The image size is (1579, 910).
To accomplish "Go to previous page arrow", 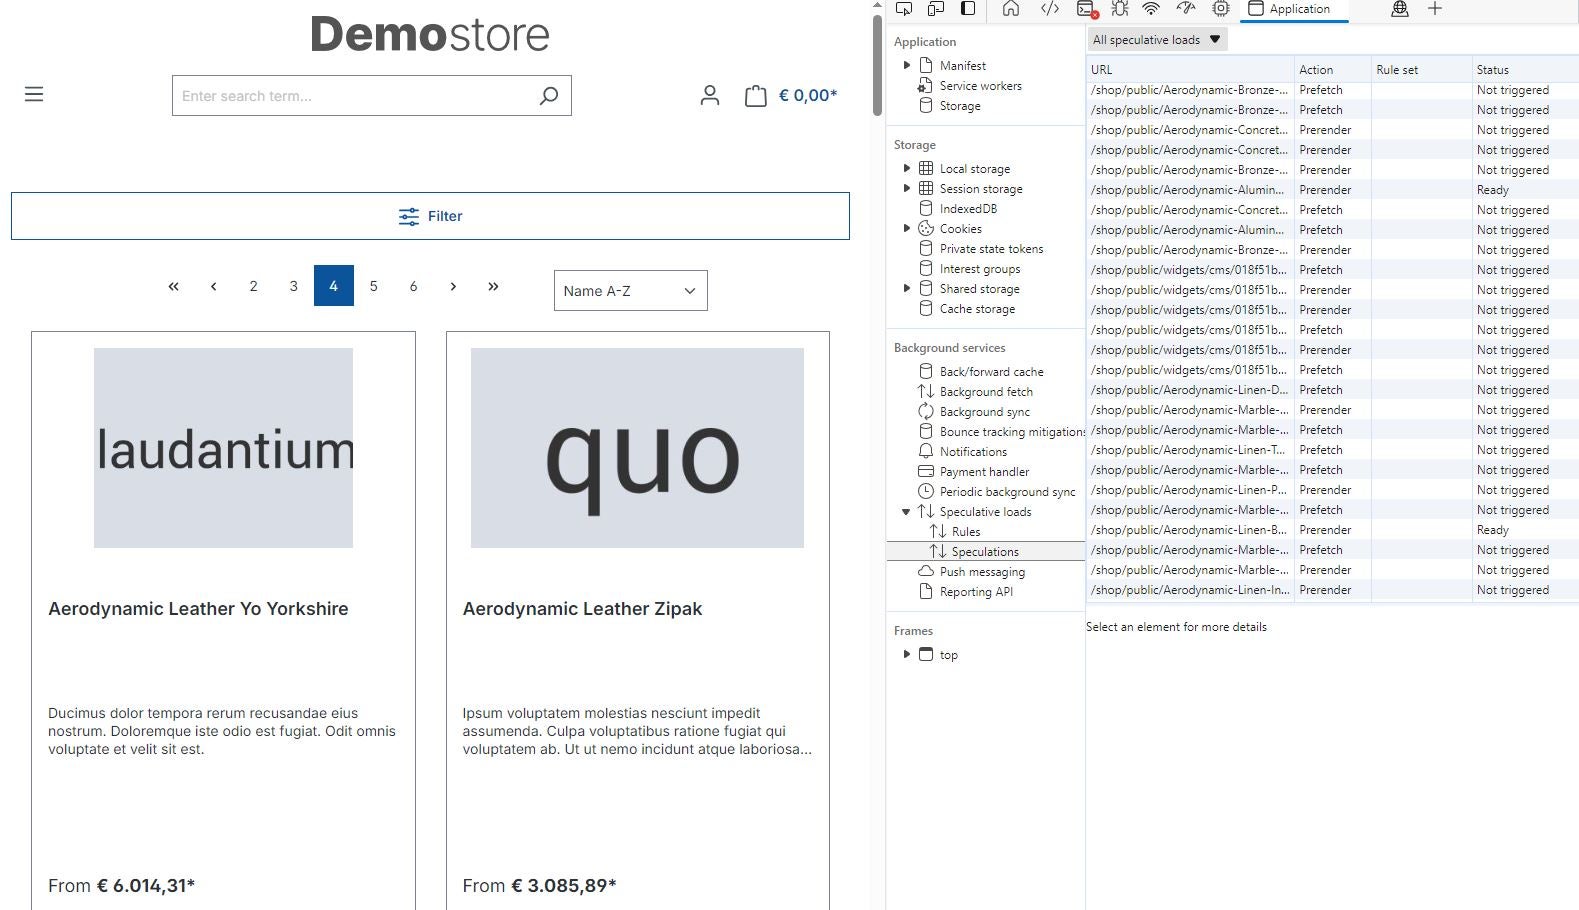I will 214,286.
